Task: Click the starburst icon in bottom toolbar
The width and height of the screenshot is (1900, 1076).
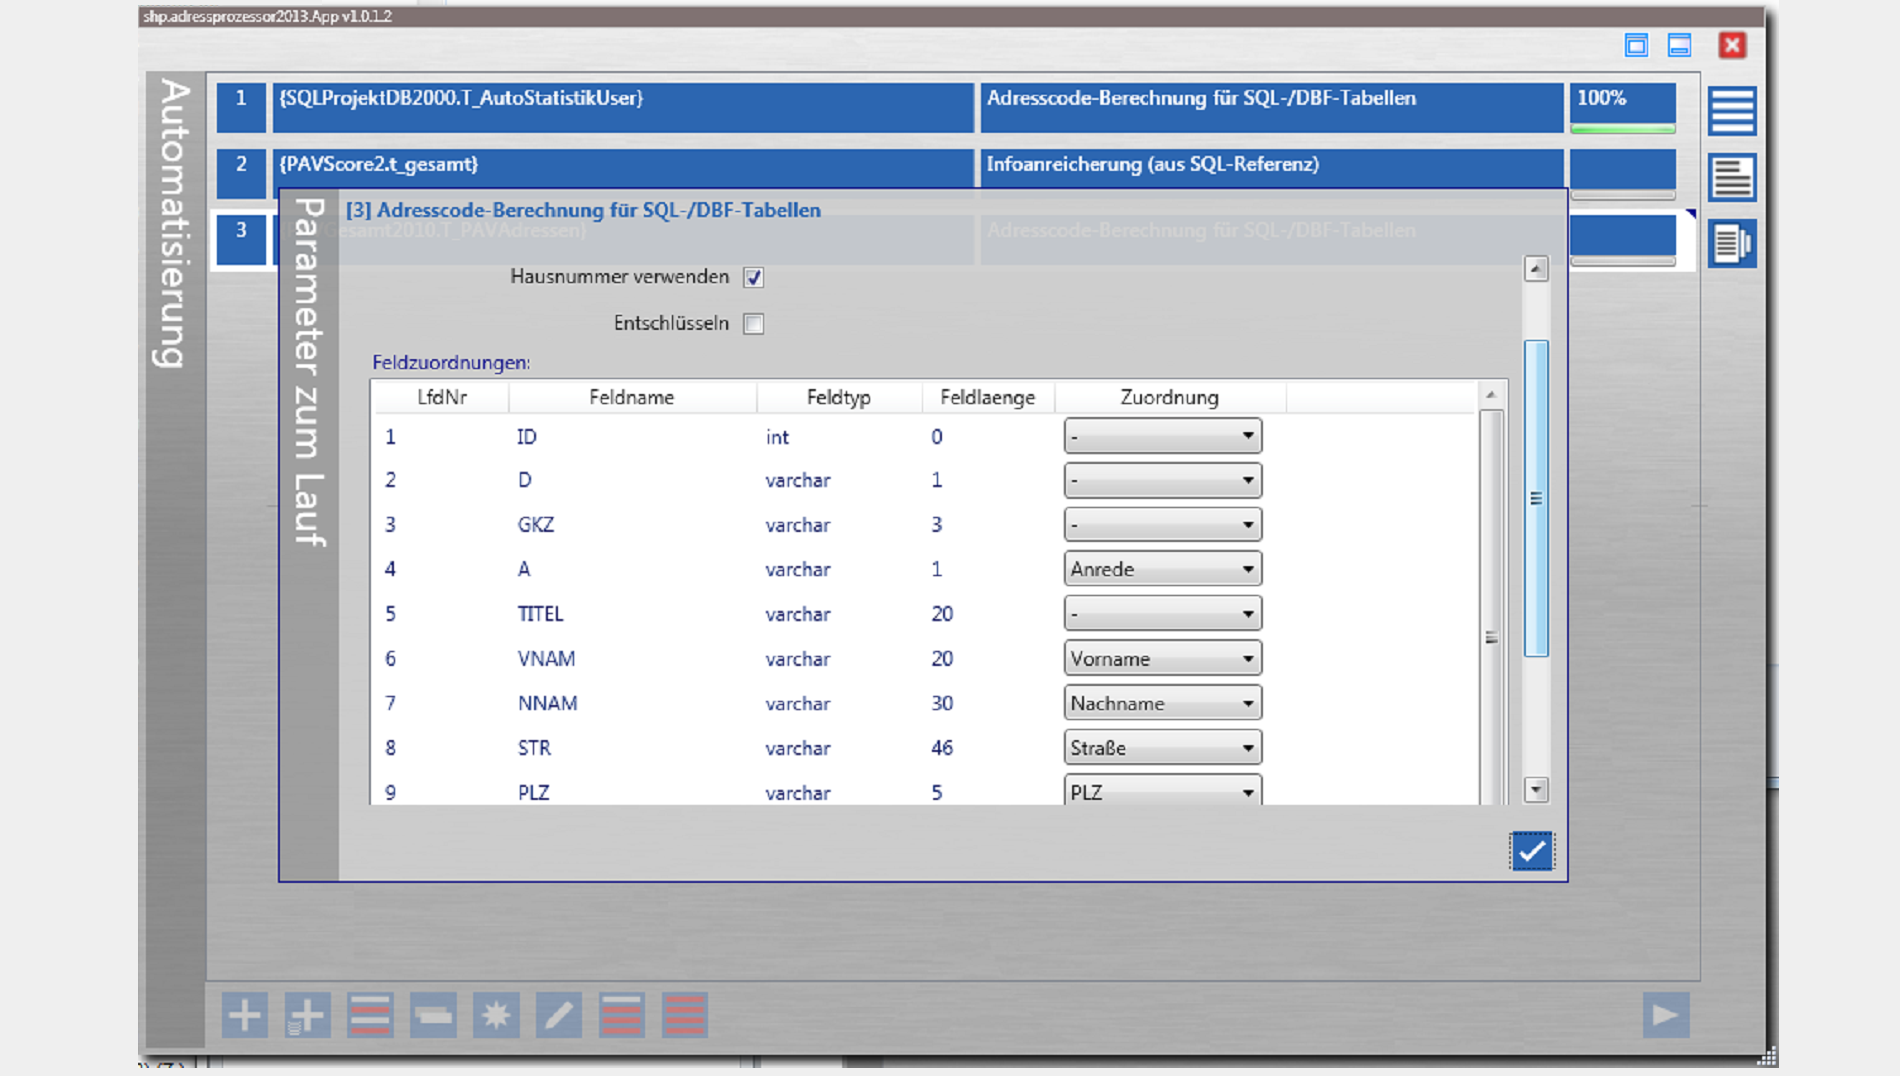Action: point(496,1015)
